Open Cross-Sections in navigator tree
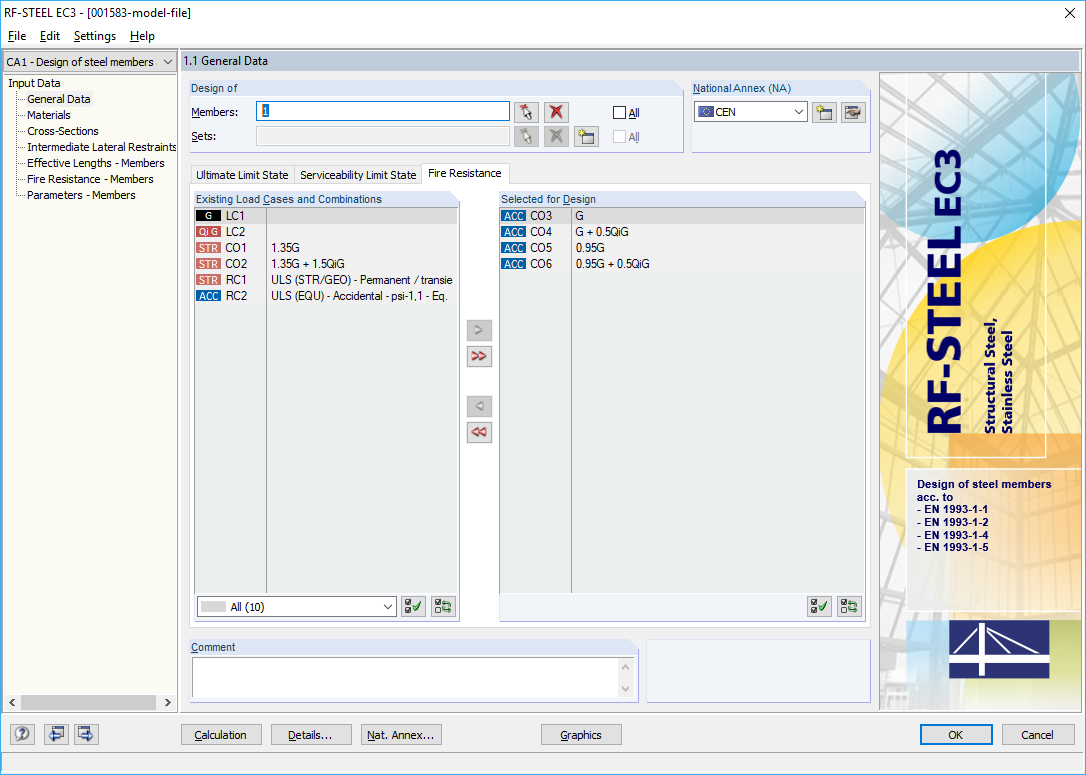The image size is (1086, 775). pos(63,131)
